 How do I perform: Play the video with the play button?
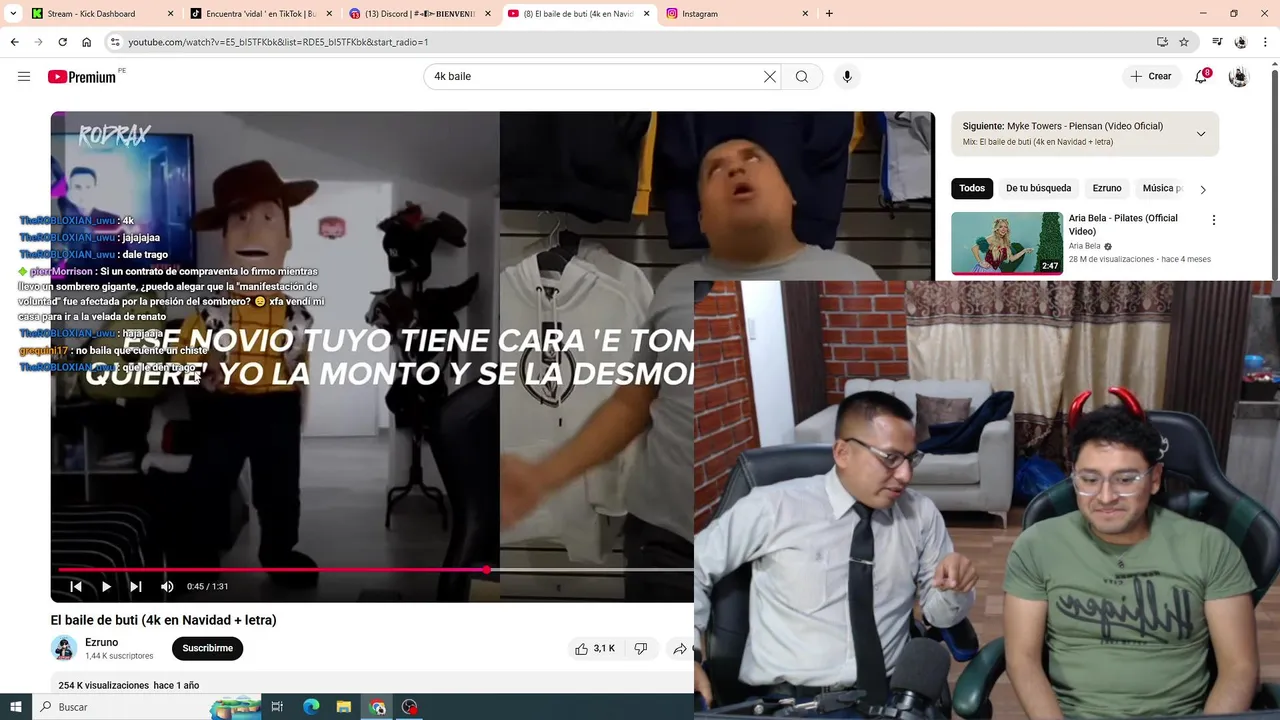106,587
